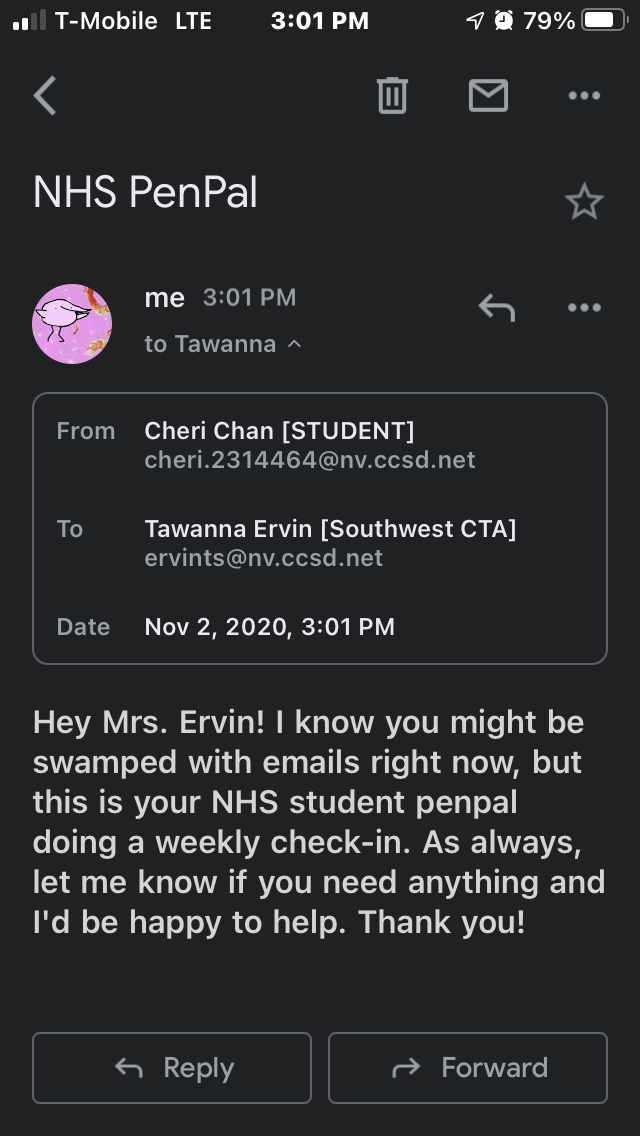Tap the date Nov 2, 2020, 3:01 PM
Image resolution: width=640 pixels, height=1136 pixels.
(270, 627)
